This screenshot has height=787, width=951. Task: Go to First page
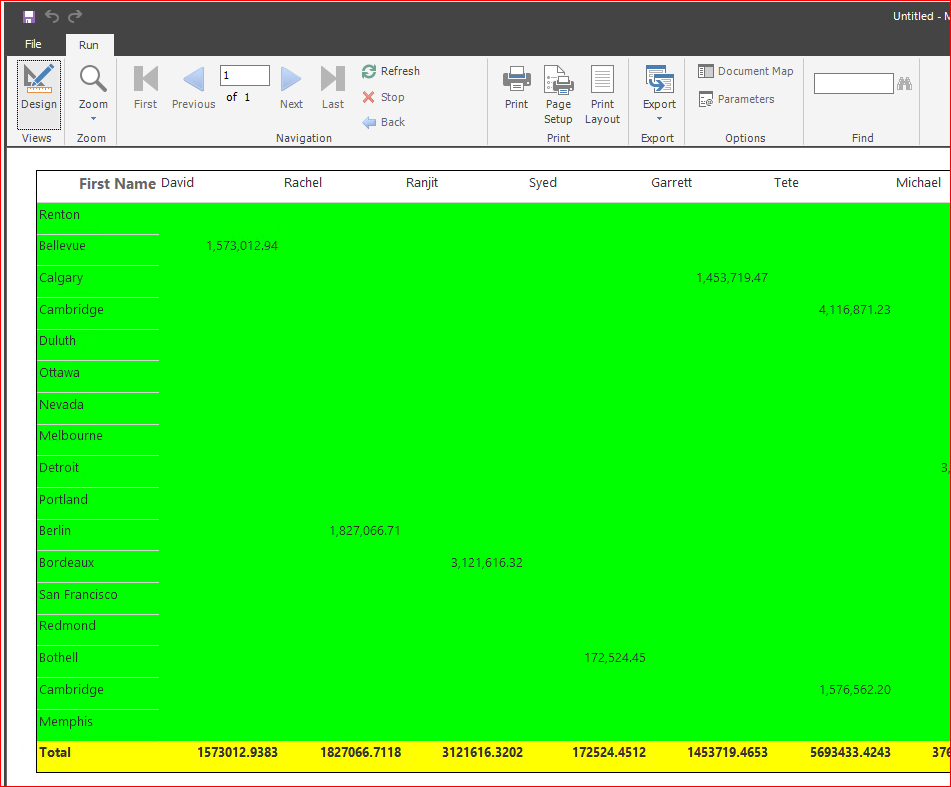145,88
